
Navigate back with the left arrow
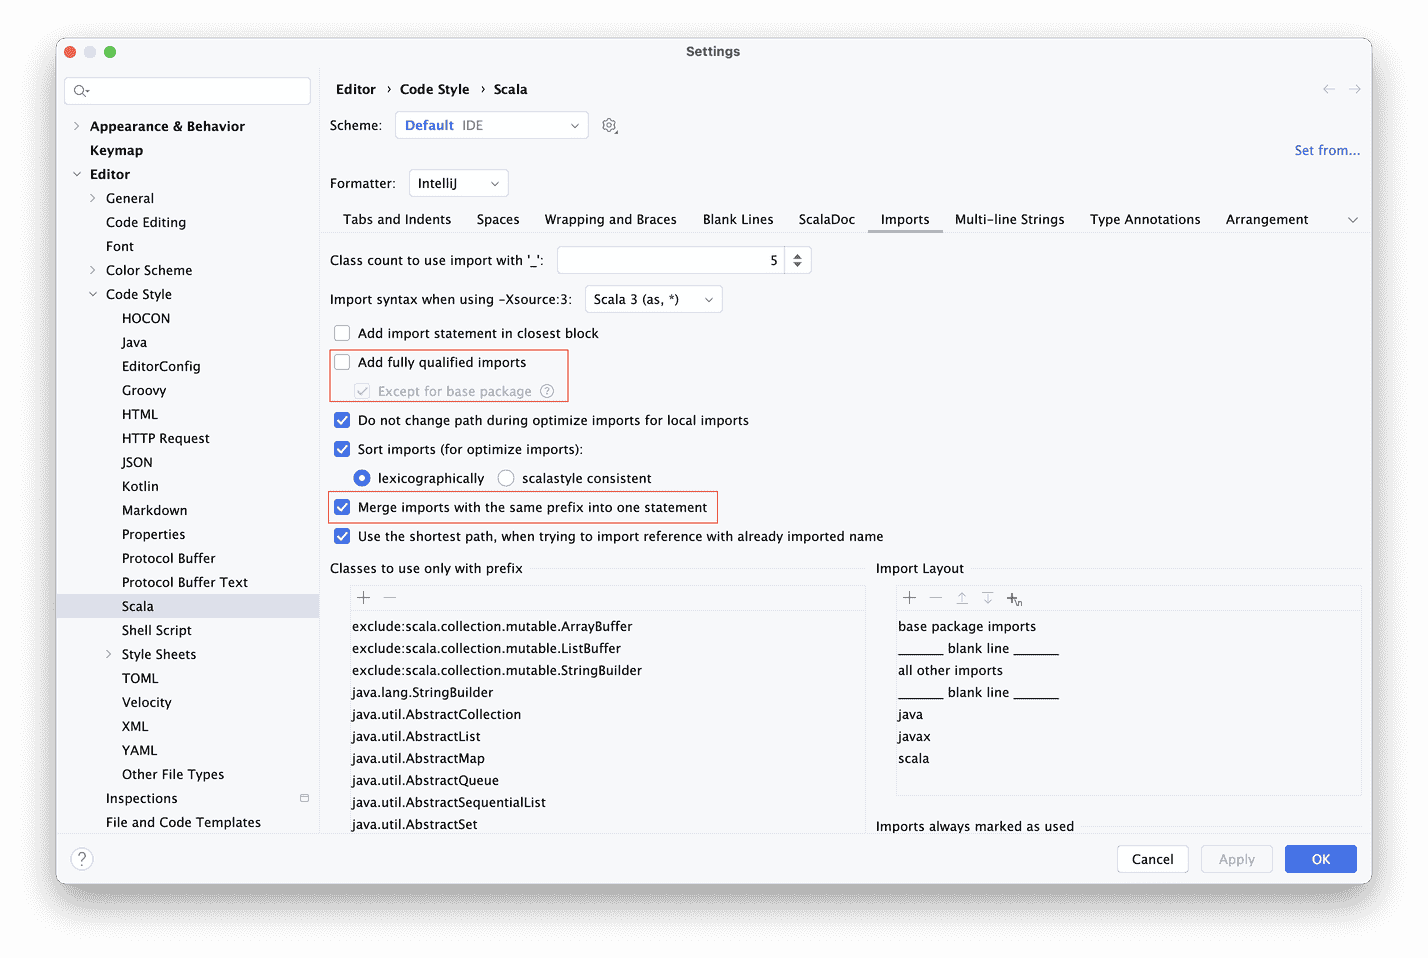click(x=1329, y=90)
